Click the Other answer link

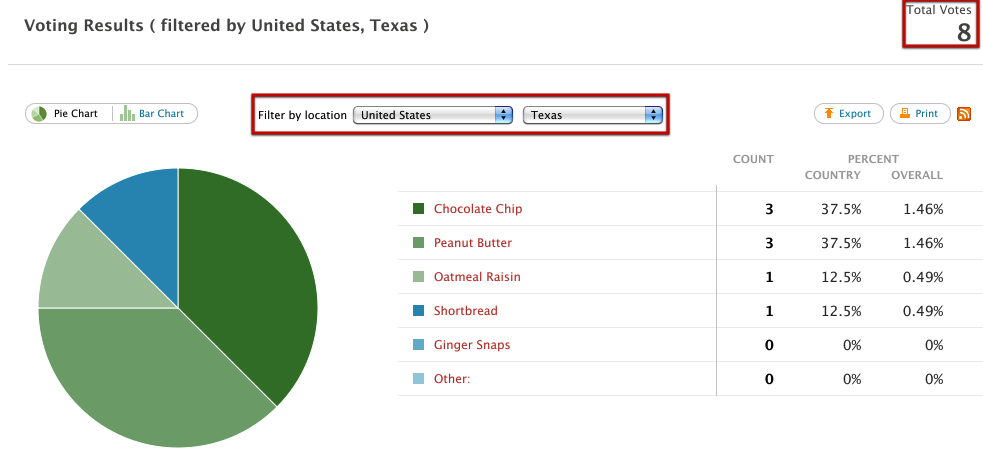pyautogui.click(x=452, y=379)
